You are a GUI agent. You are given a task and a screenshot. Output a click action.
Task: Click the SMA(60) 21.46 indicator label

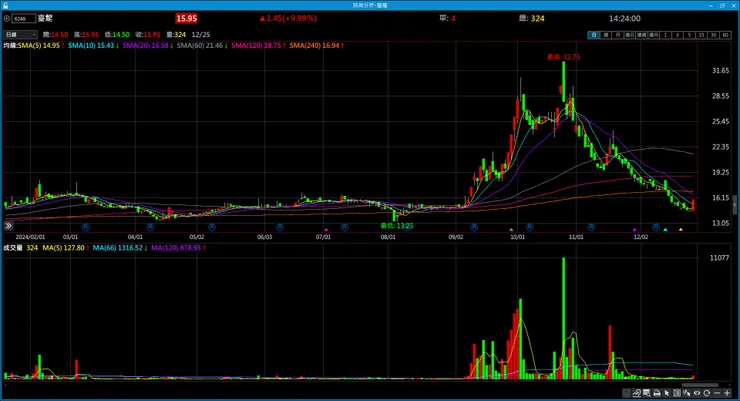point(202,45)
